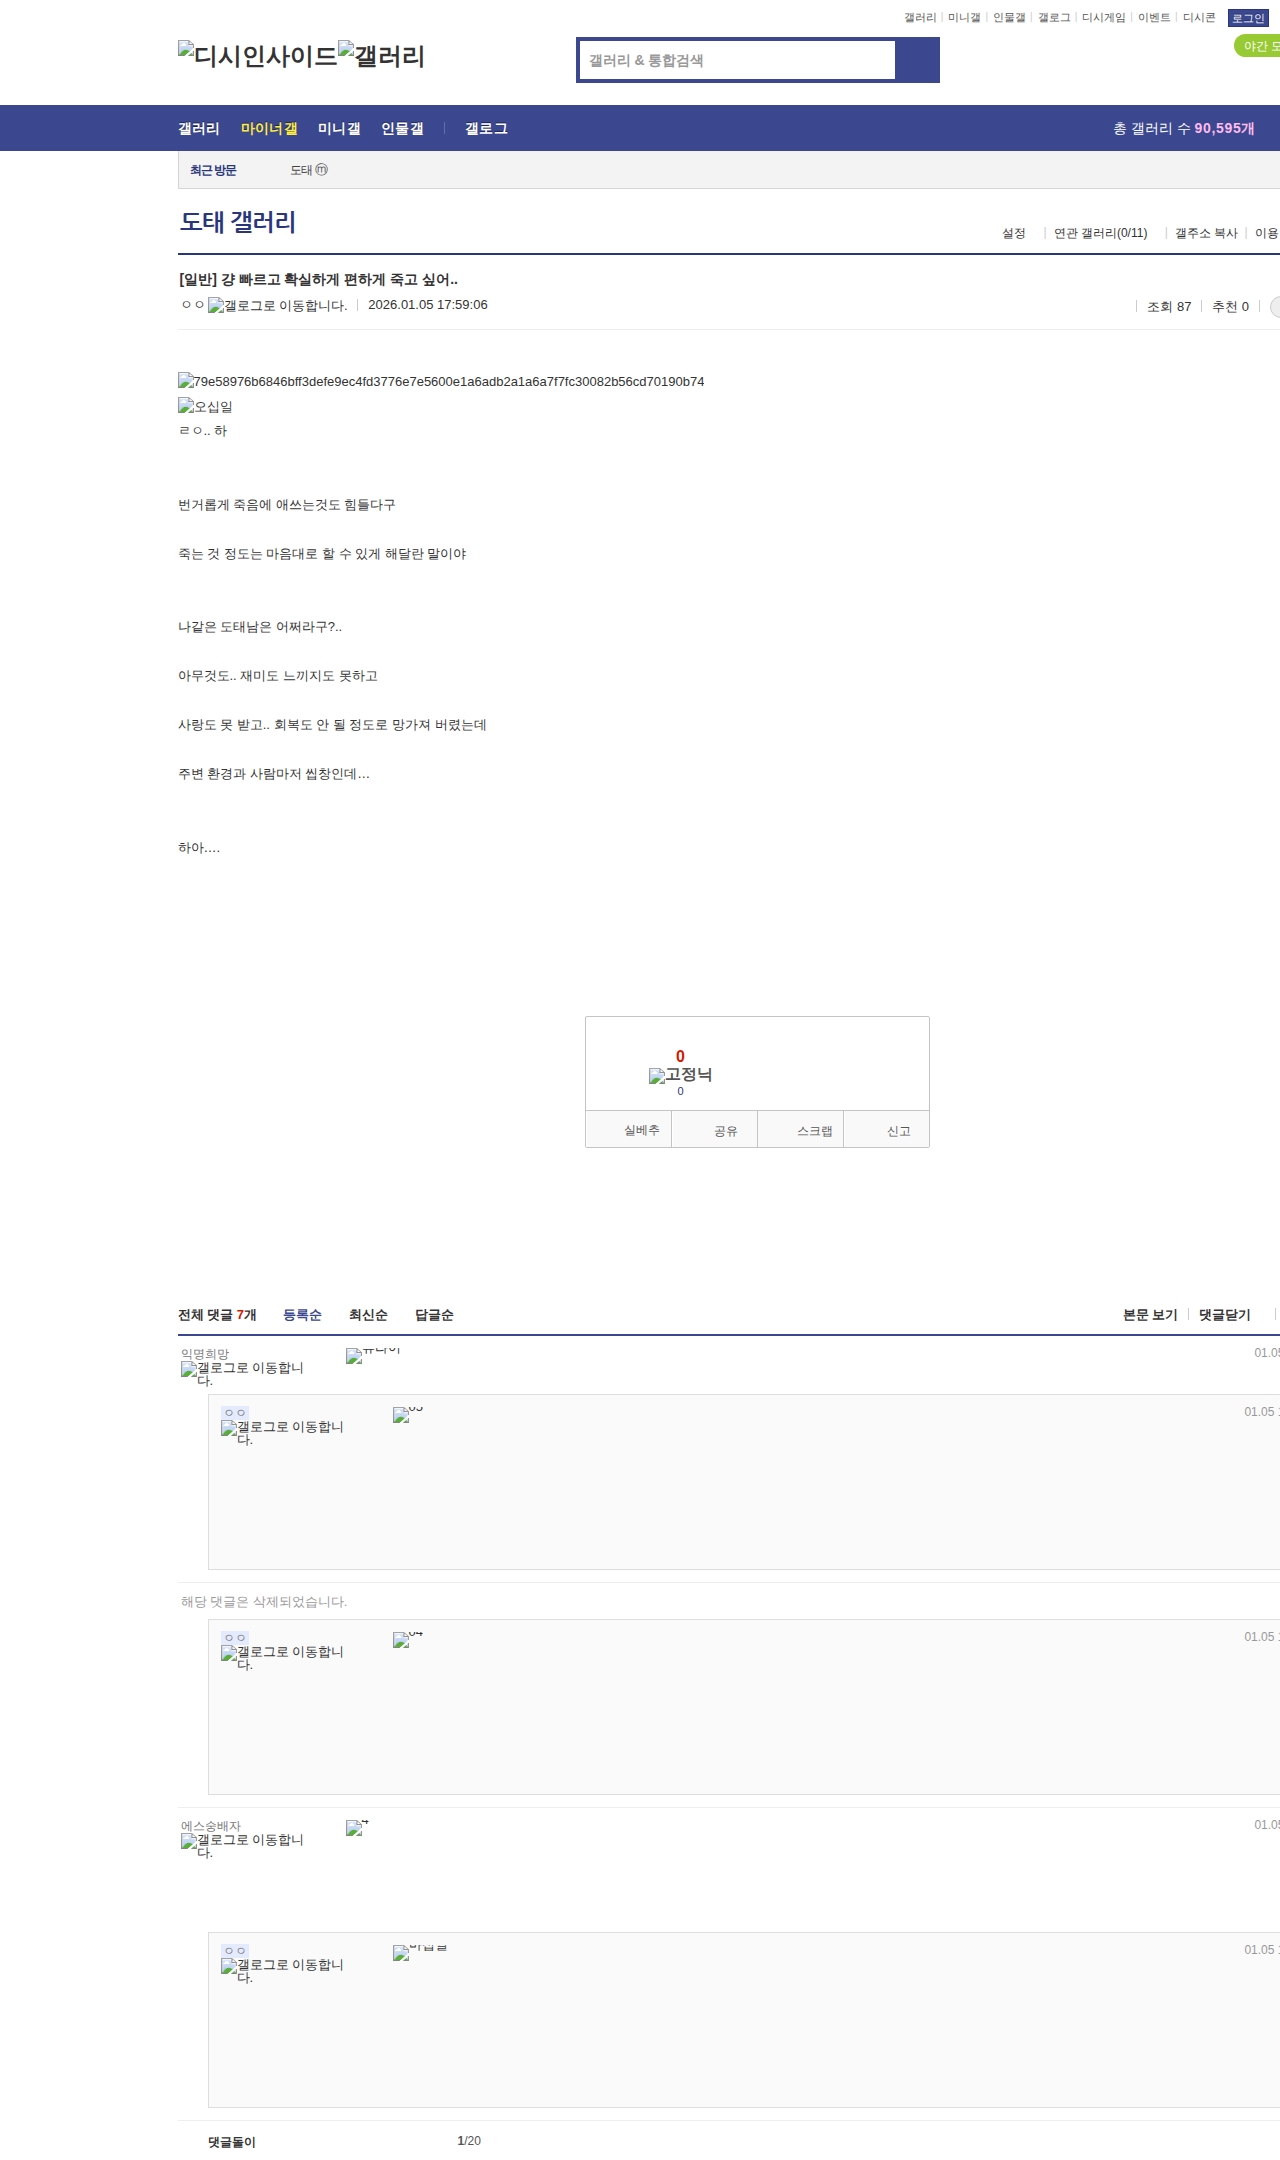
Task: Click the 총 갤러리 수 90,595개 counter
Action: 1184,128
